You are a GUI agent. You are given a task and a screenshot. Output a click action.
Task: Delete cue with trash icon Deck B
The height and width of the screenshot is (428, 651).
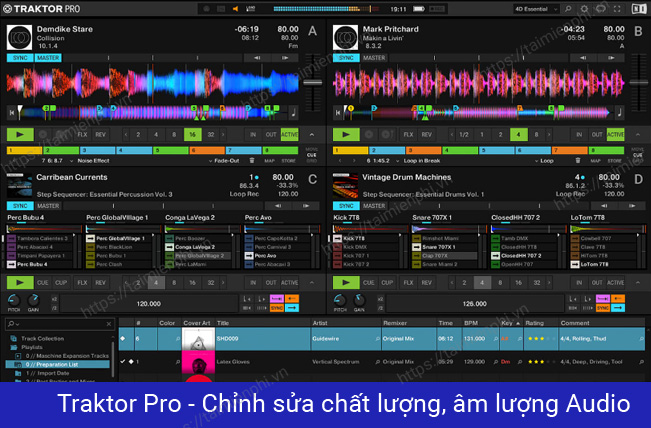(x=578, y=161)
